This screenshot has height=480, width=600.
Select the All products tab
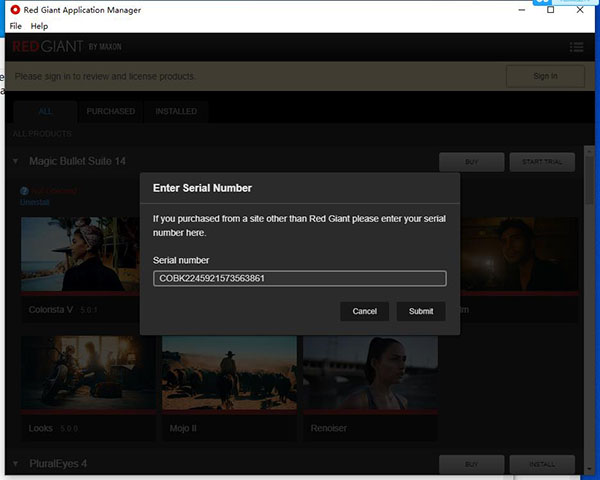(x=46, y=111)
